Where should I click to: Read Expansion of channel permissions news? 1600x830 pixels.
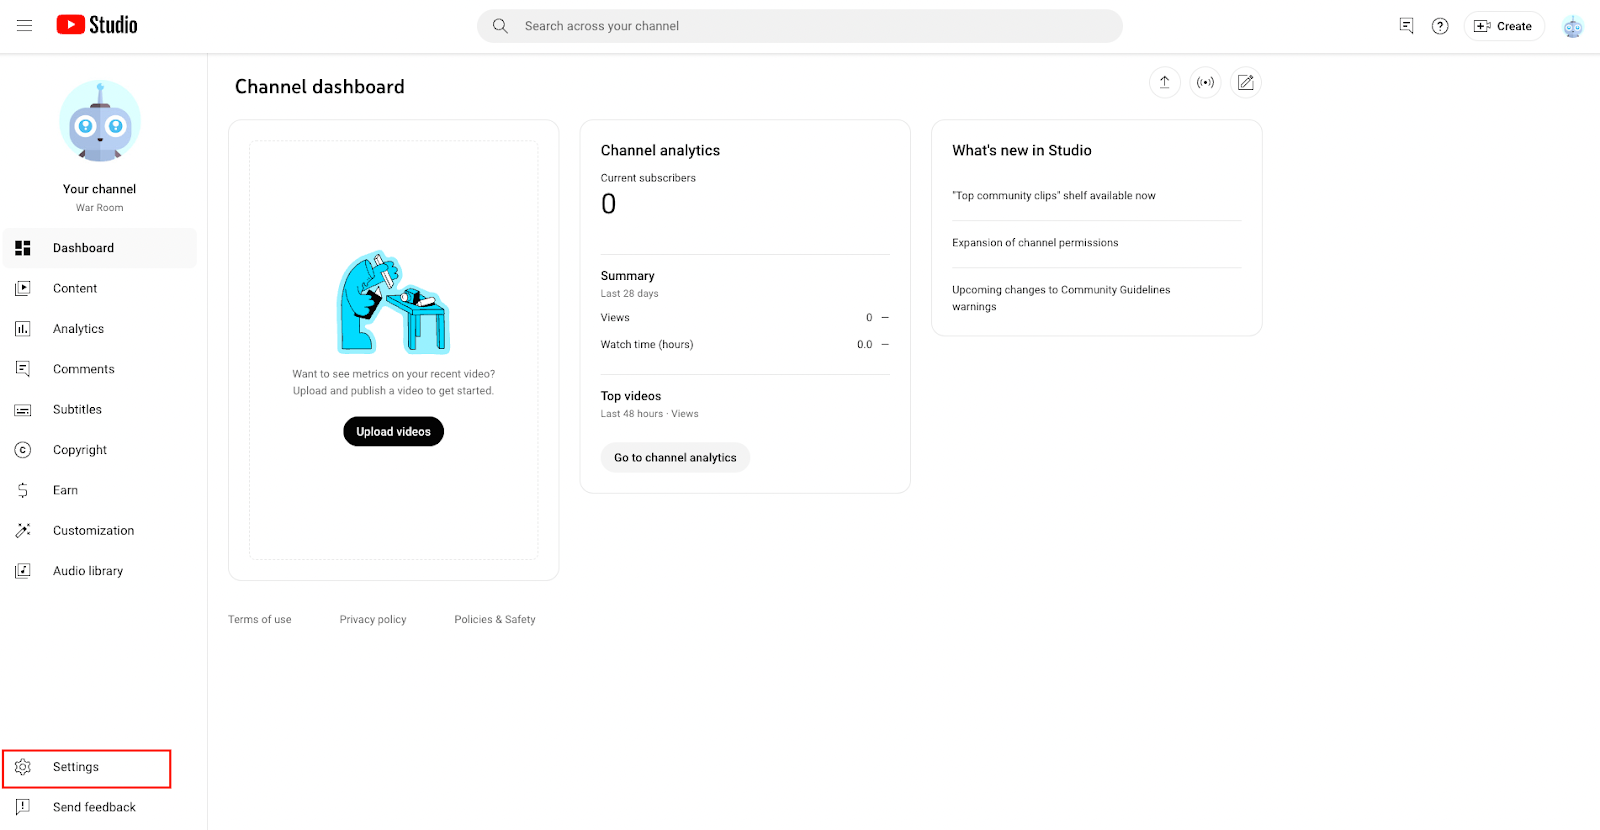click(x=1035, y=243)
